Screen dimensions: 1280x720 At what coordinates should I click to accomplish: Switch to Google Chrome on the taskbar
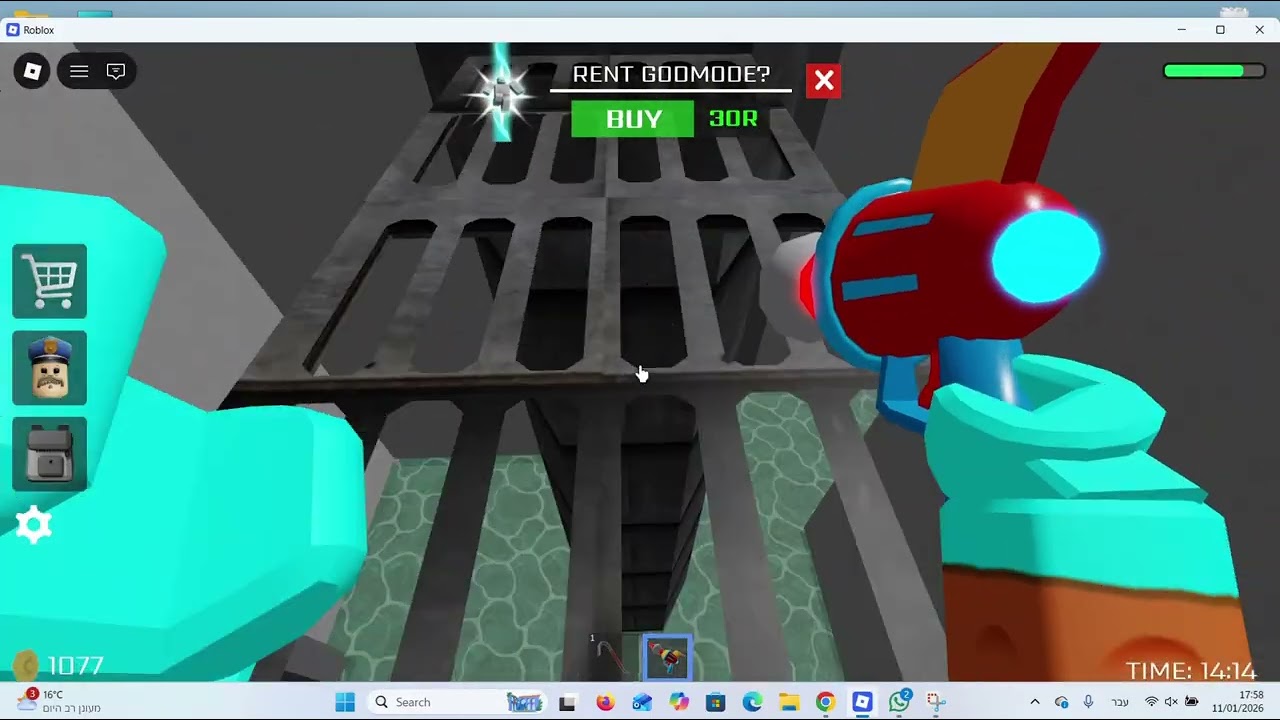(x=825, y=702)
